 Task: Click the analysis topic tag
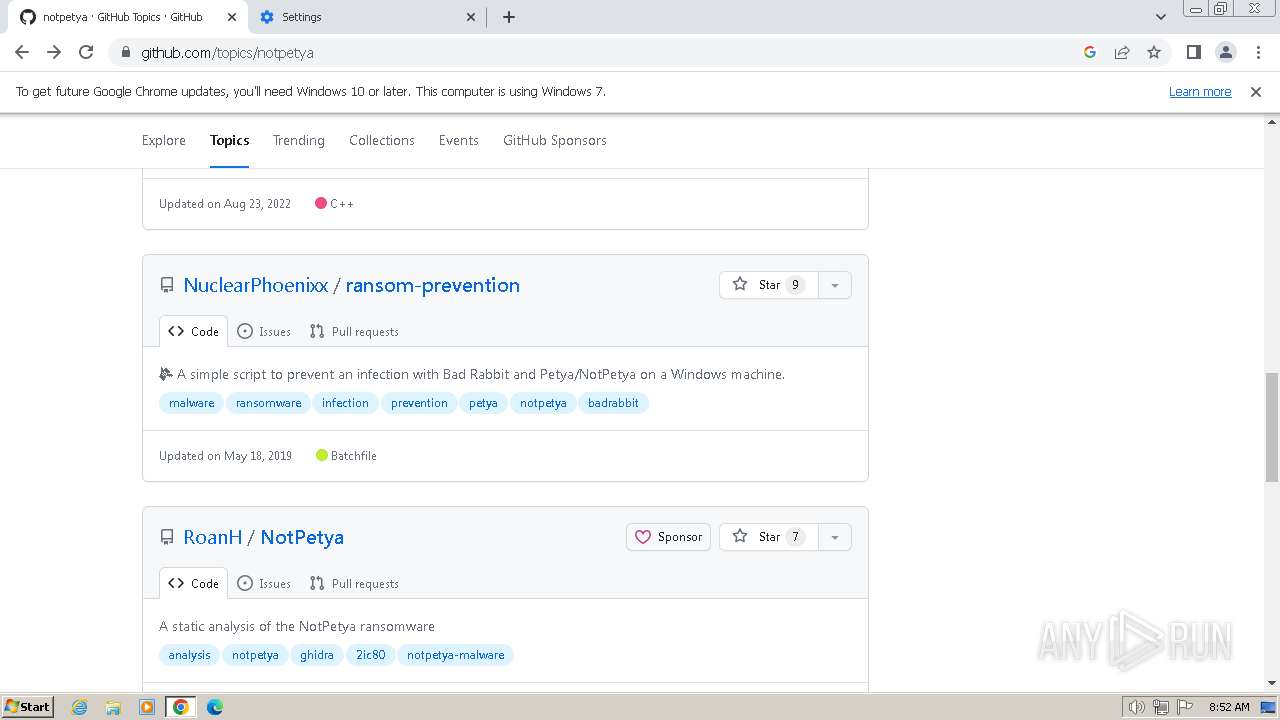click(x=189, y=655)
